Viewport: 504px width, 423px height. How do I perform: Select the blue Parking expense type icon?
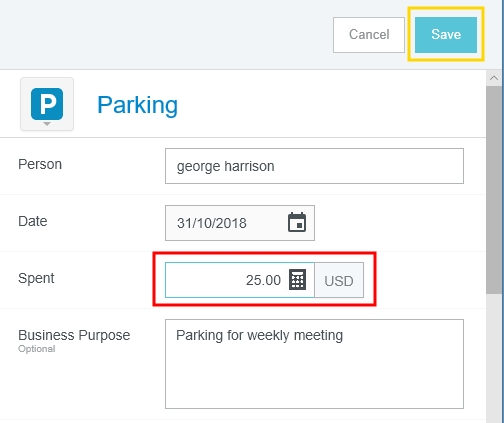47,104
